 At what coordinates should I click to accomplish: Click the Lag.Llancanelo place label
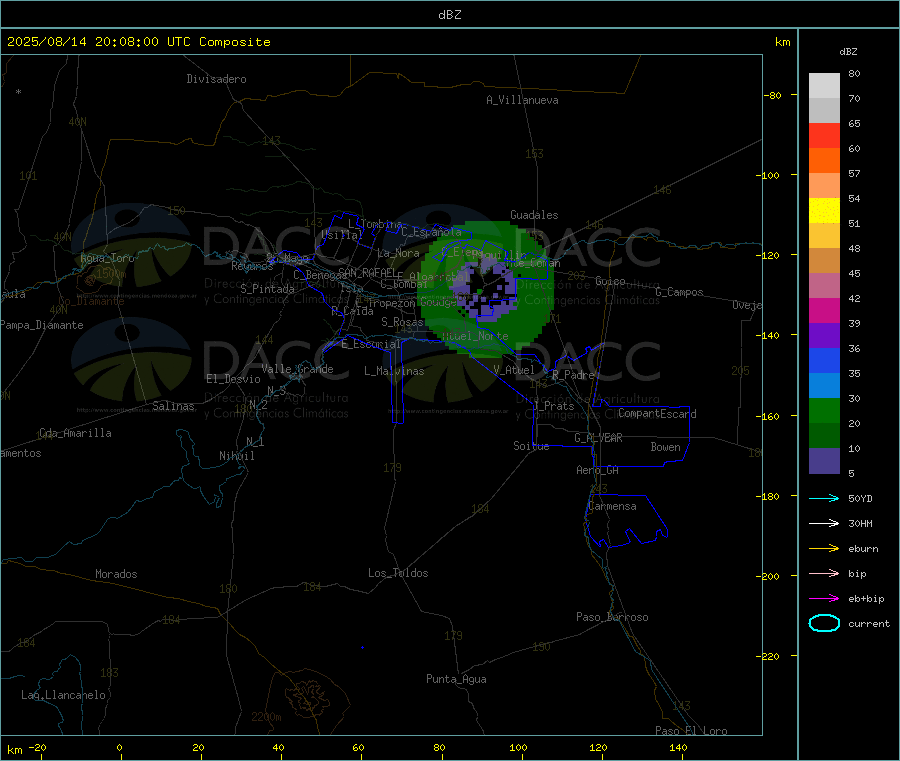pyautogui.click(x=64, y=695)
